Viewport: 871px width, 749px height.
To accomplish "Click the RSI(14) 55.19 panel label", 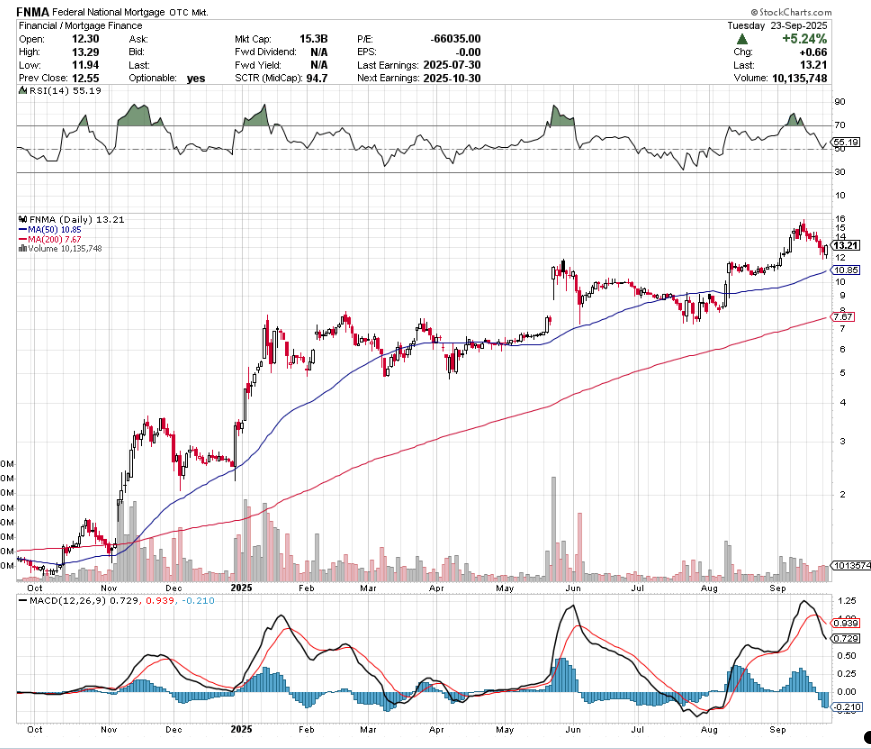I will point(65,91).
